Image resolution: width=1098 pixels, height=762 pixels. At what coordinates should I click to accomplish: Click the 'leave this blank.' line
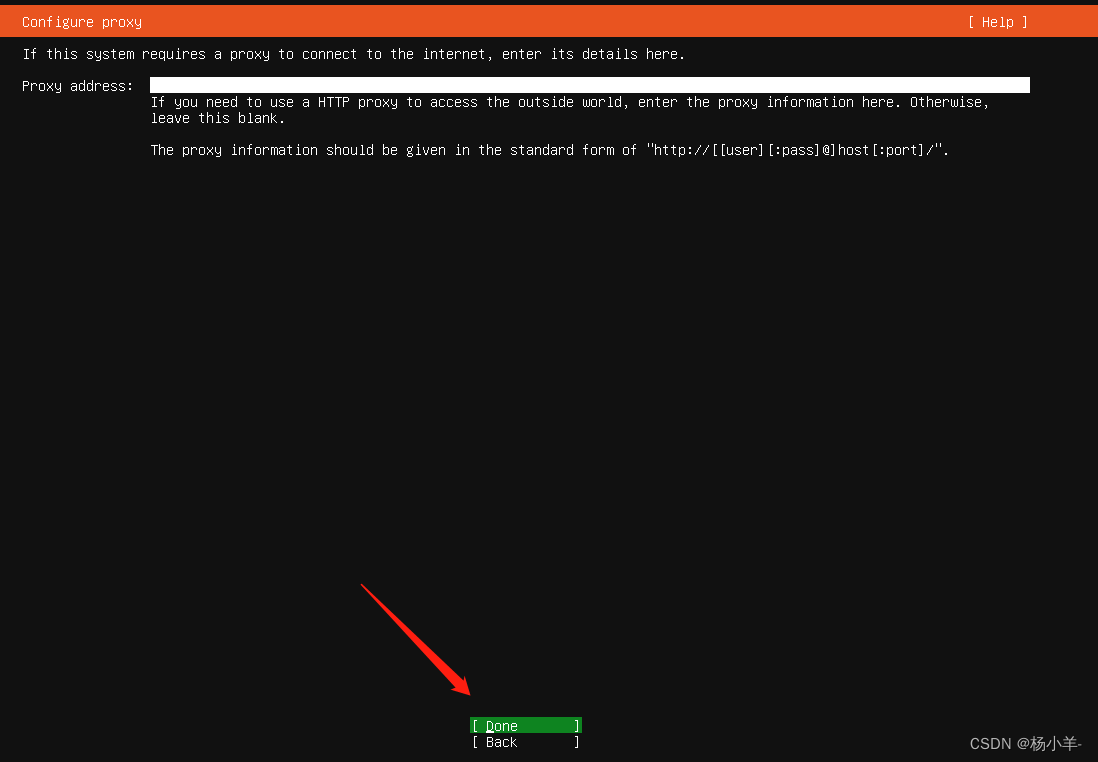click(218, 118)
